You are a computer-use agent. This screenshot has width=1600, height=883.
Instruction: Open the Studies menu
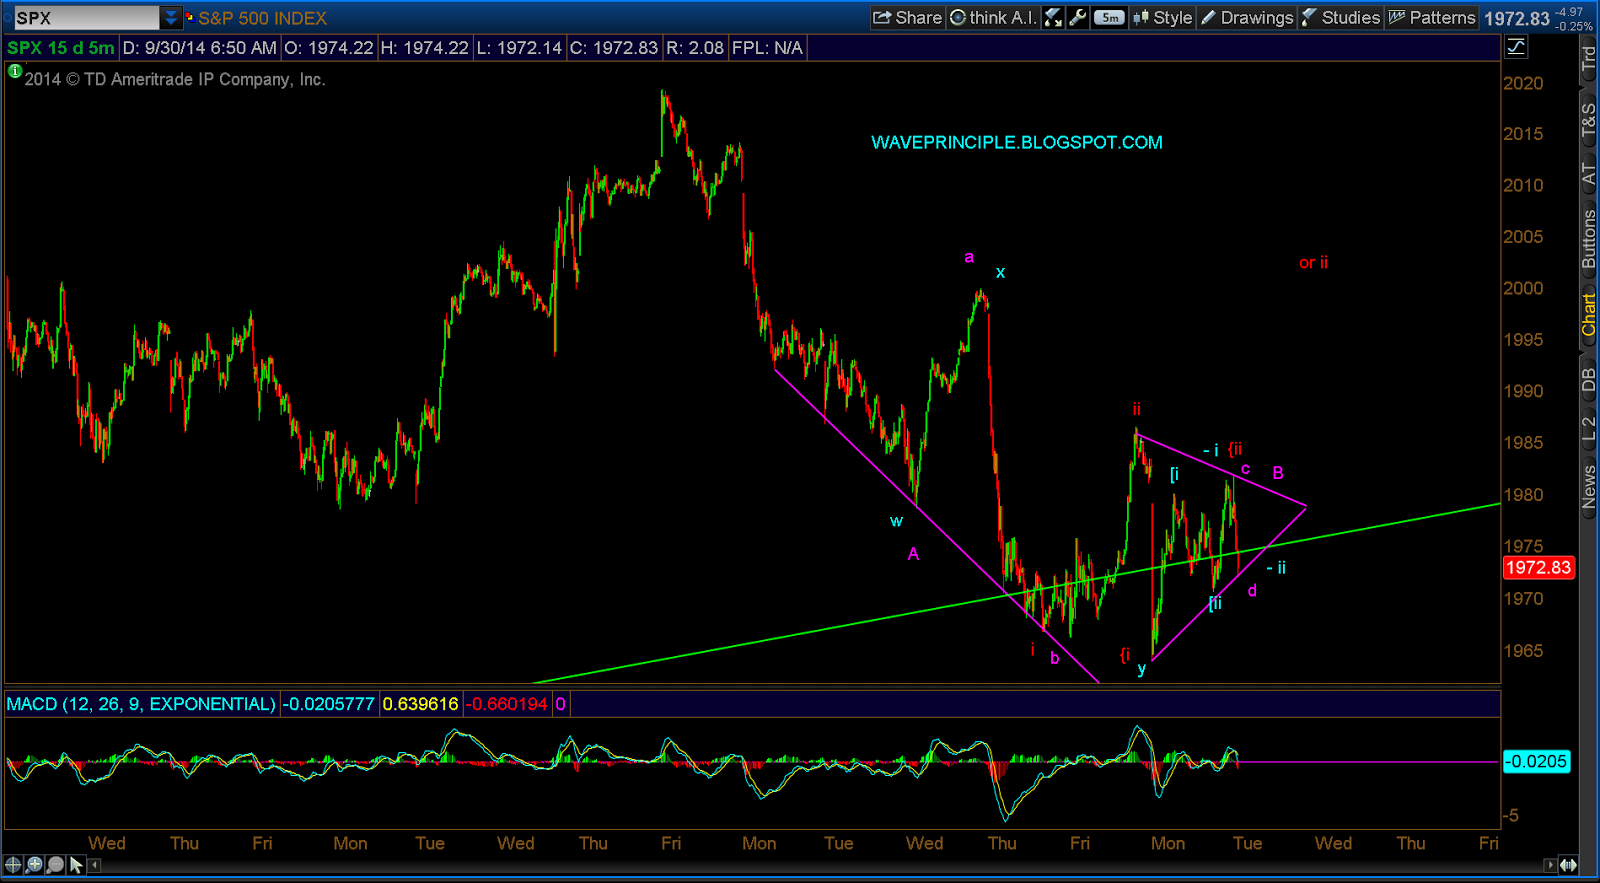click(x=1341, y=17)
